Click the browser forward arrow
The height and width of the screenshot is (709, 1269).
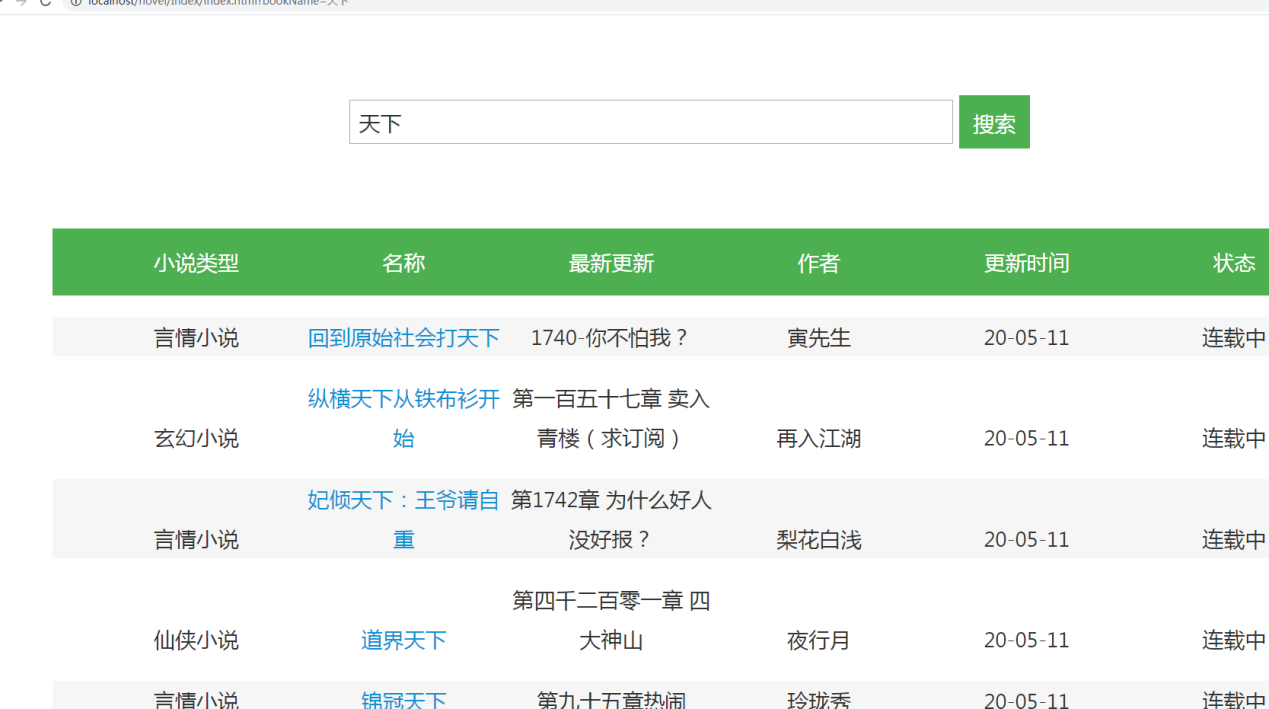21,3
